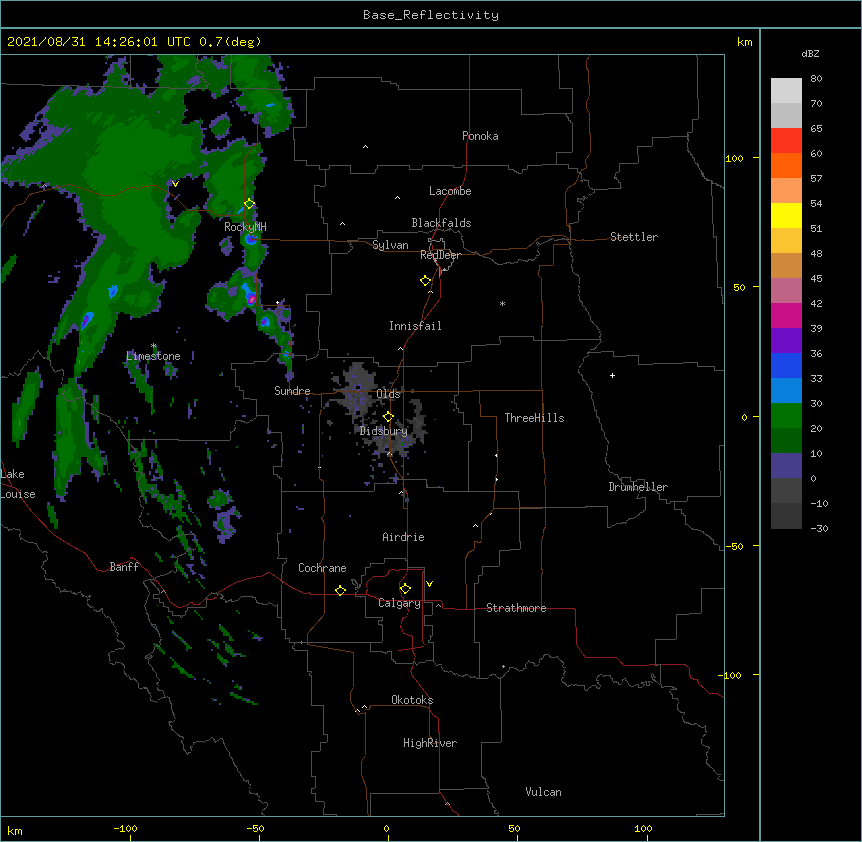Screen dimensions: 862x842
Task: Click the 54 dBZ yellow legend swatch
Action: click(786, 215)
